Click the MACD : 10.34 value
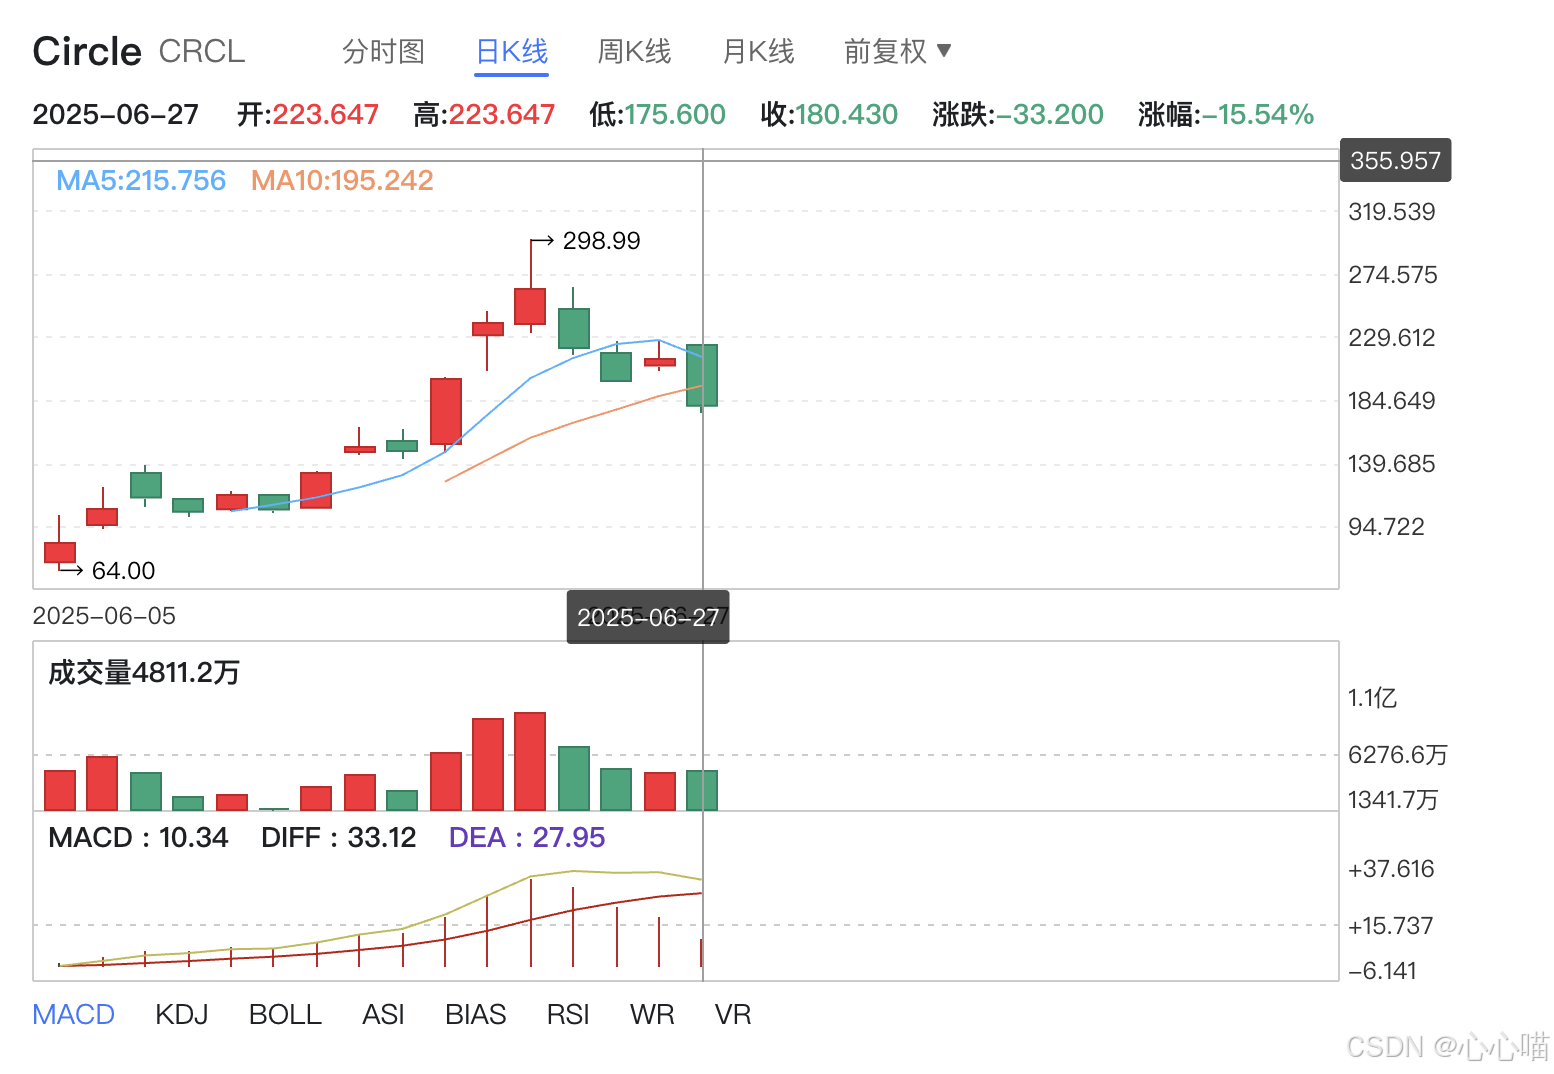Image resolution: width=1554 pixels, height=1074 pixels. [x=138, y=837]
